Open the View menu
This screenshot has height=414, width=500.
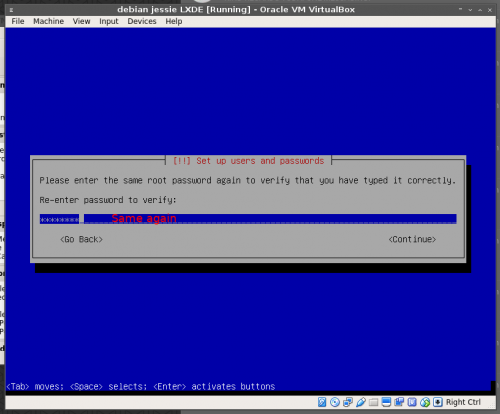(81, 21)
